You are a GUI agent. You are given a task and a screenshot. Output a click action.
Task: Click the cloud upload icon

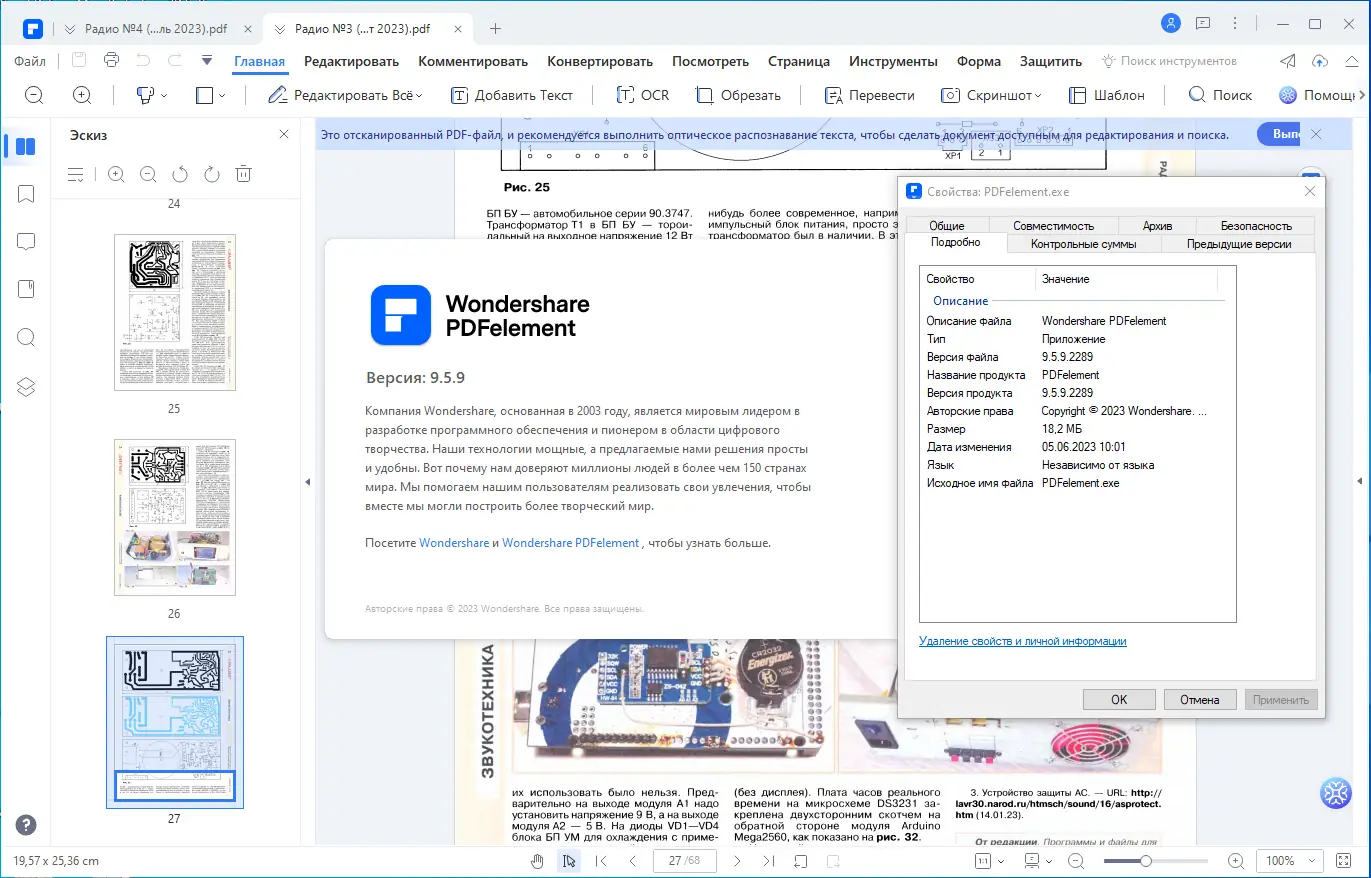pos(1320,61)
